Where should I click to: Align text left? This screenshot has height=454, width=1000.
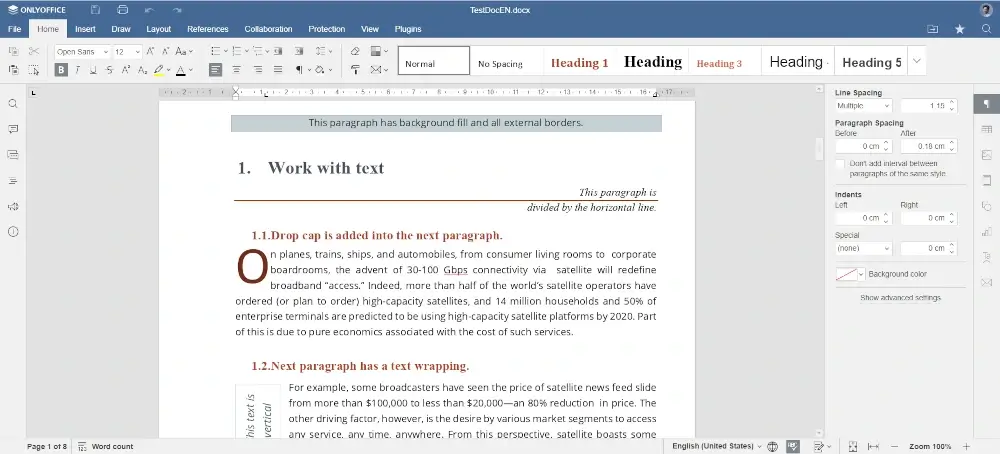point(216,70)
